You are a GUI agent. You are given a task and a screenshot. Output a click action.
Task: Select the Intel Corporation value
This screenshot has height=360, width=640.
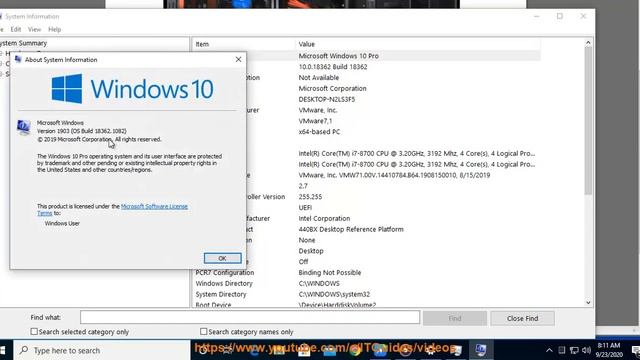point(324,218)
